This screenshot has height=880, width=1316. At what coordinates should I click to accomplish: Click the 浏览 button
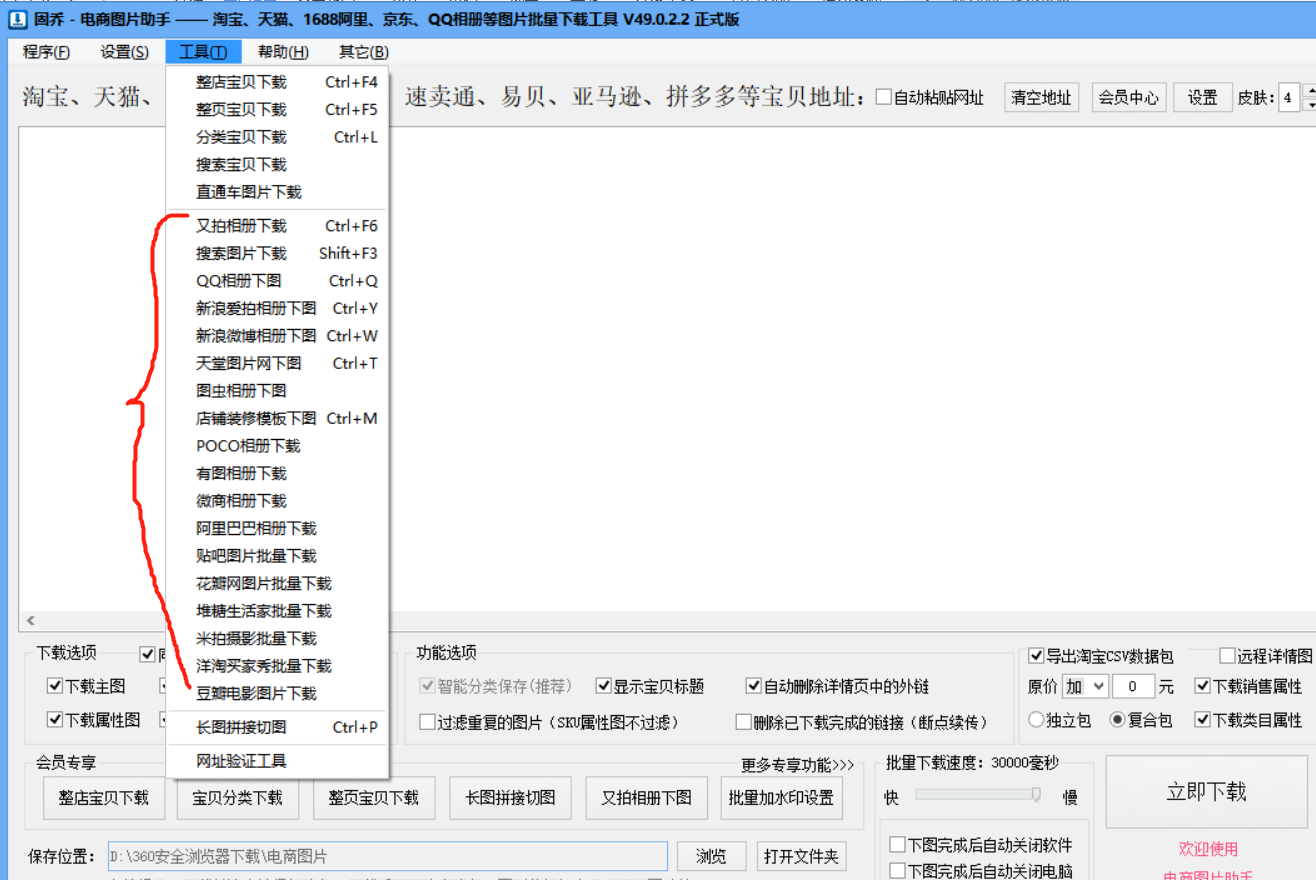[711, 856]
